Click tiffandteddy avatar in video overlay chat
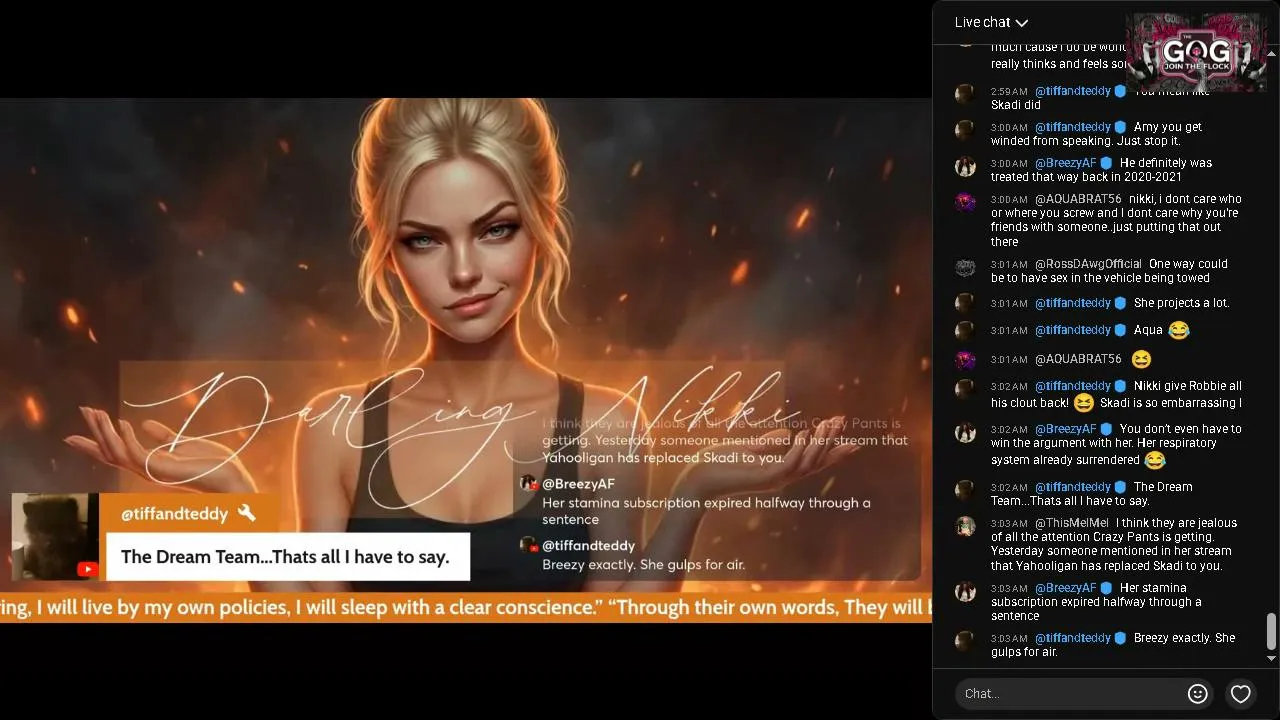The width and height of the screenshot is (1280, 720). (x=529, y=545)
